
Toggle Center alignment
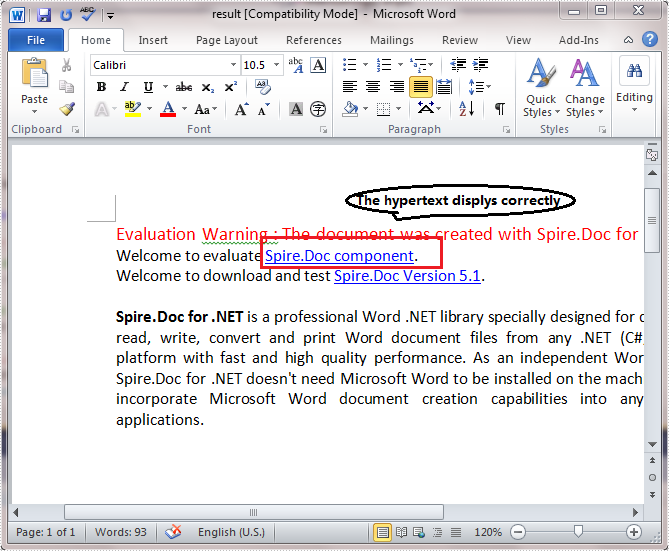point(373,87)
